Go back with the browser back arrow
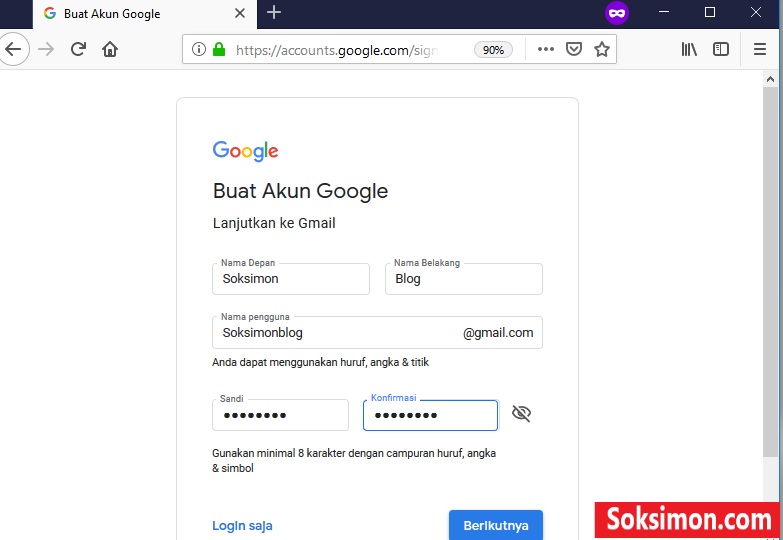The image size is (783, 540). pos(12,49)
